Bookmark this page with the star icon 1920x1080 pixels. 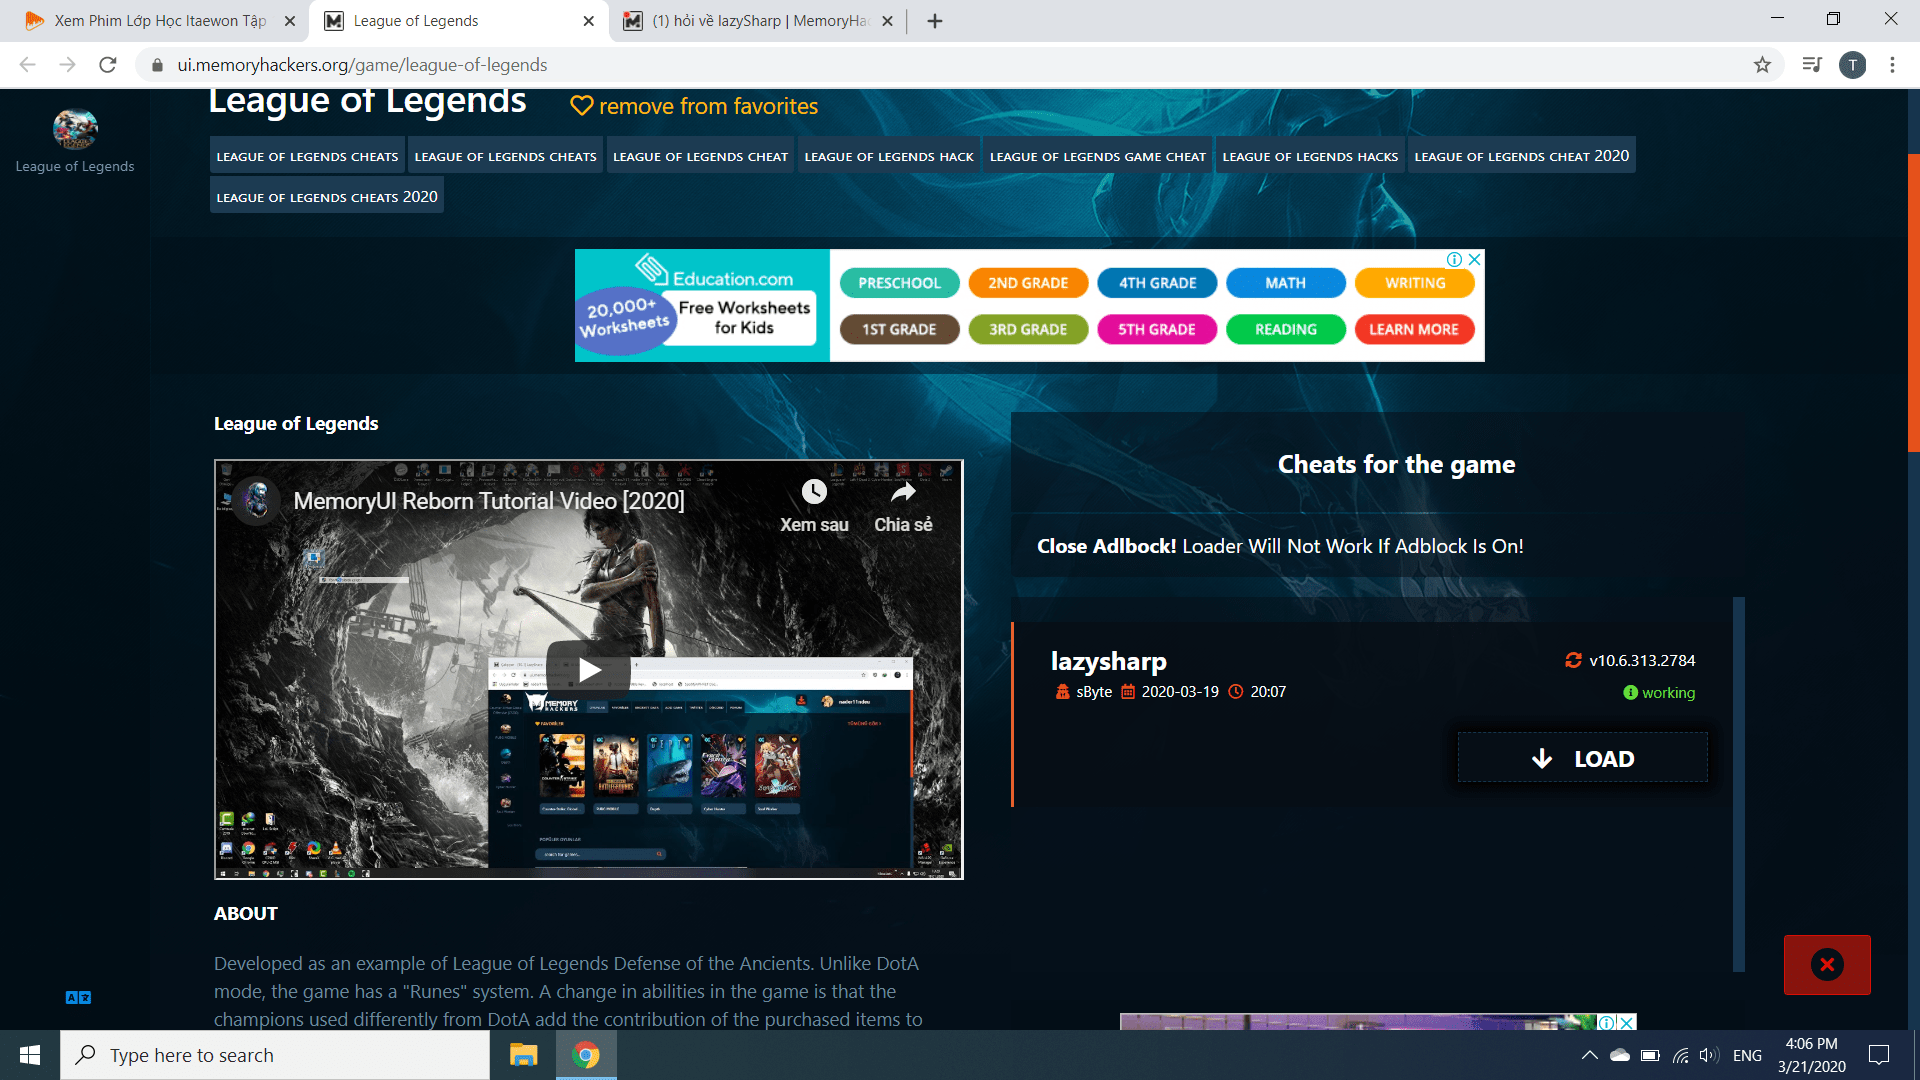pos(1762,65)
